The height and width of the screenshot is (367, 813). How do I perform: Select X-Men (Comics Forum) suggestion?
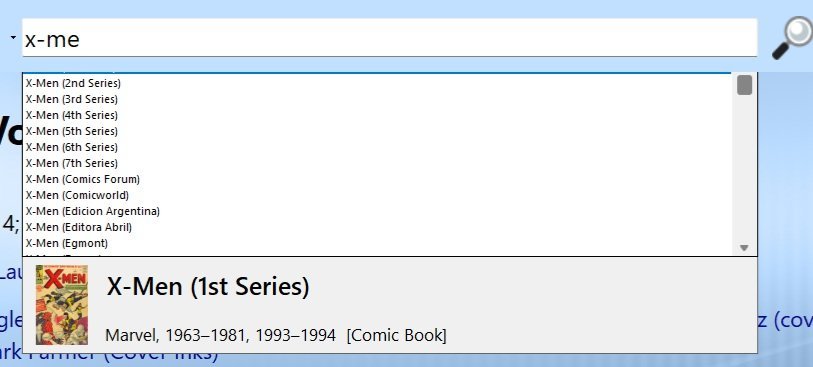(x=377, y=179)
